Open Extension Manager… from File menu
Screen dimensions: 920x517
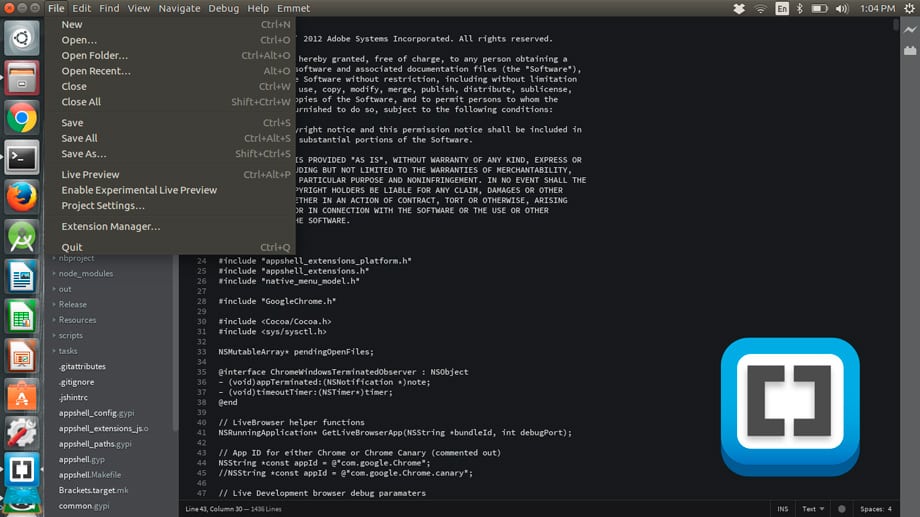click(x=170, y=227)
